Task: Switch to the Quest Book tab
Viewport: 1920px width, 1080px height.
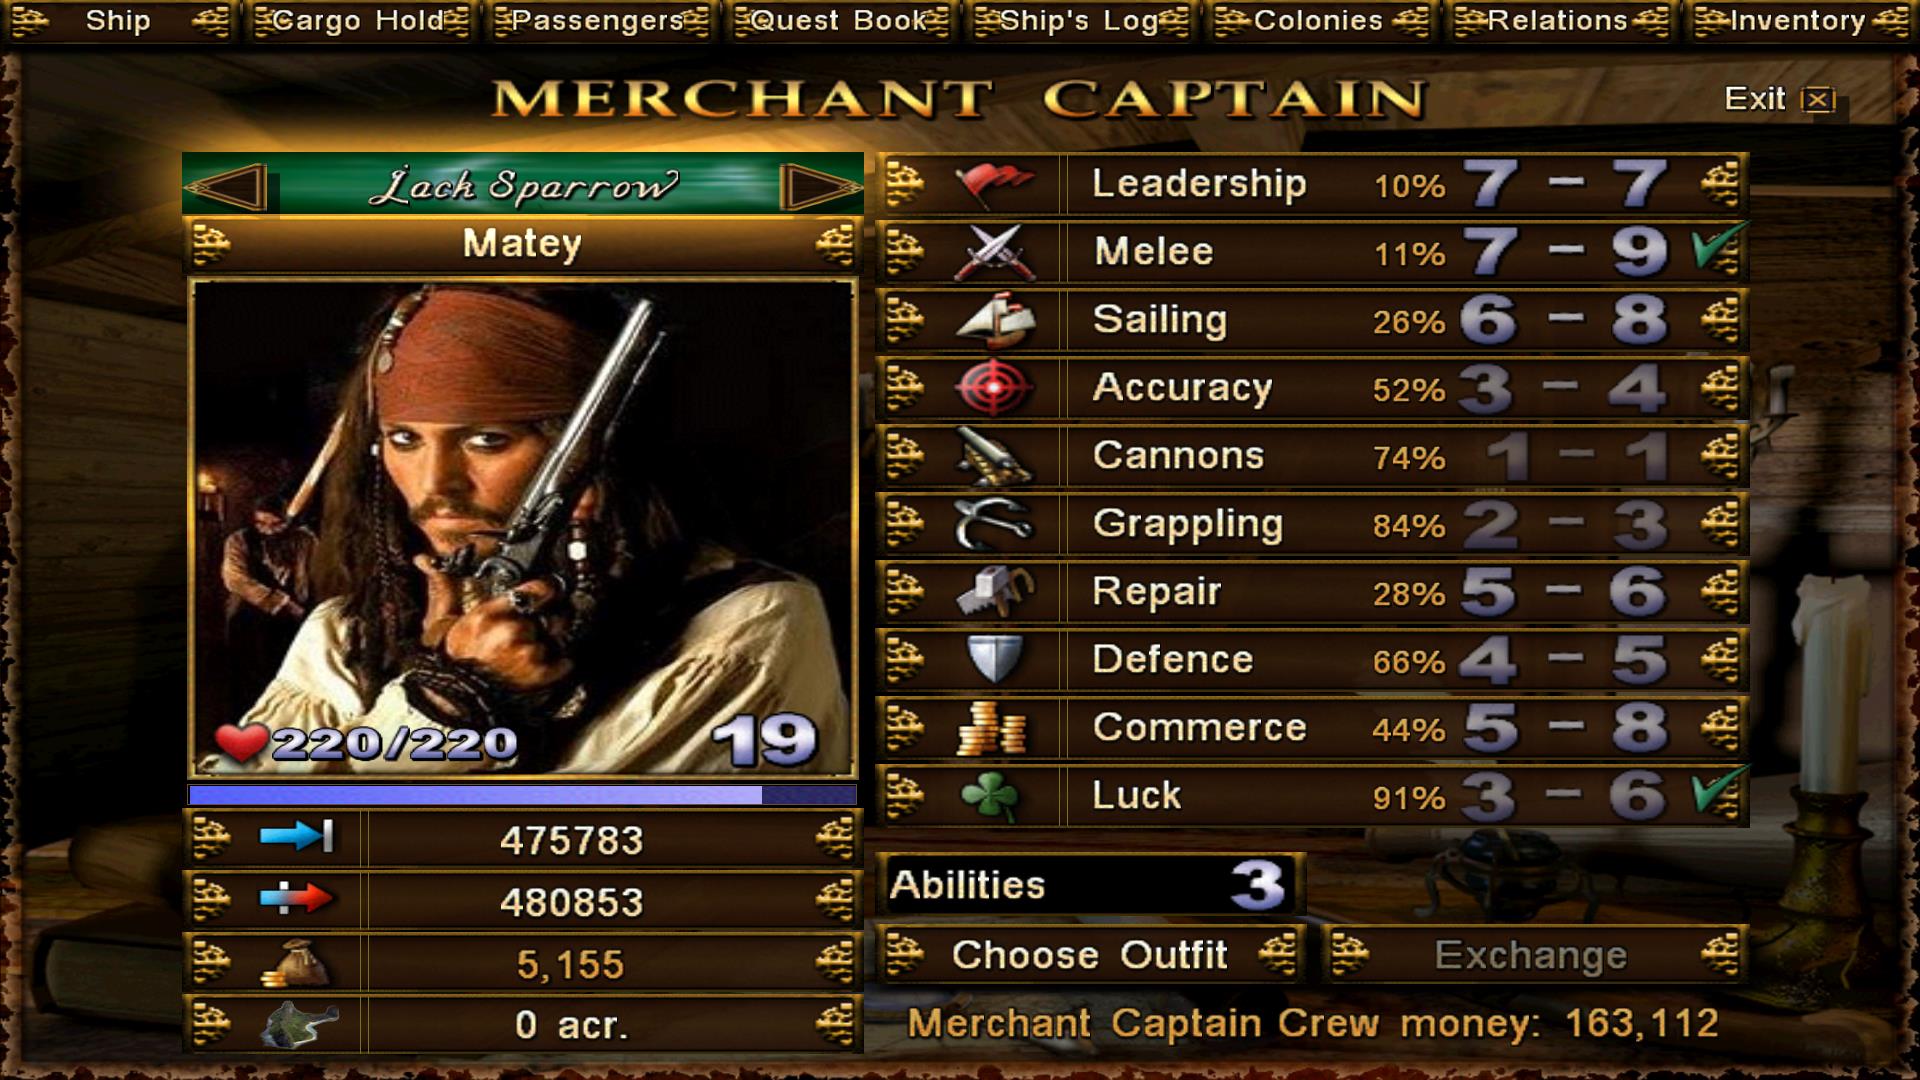Action: pyautogui.click(x=840, y=21)
